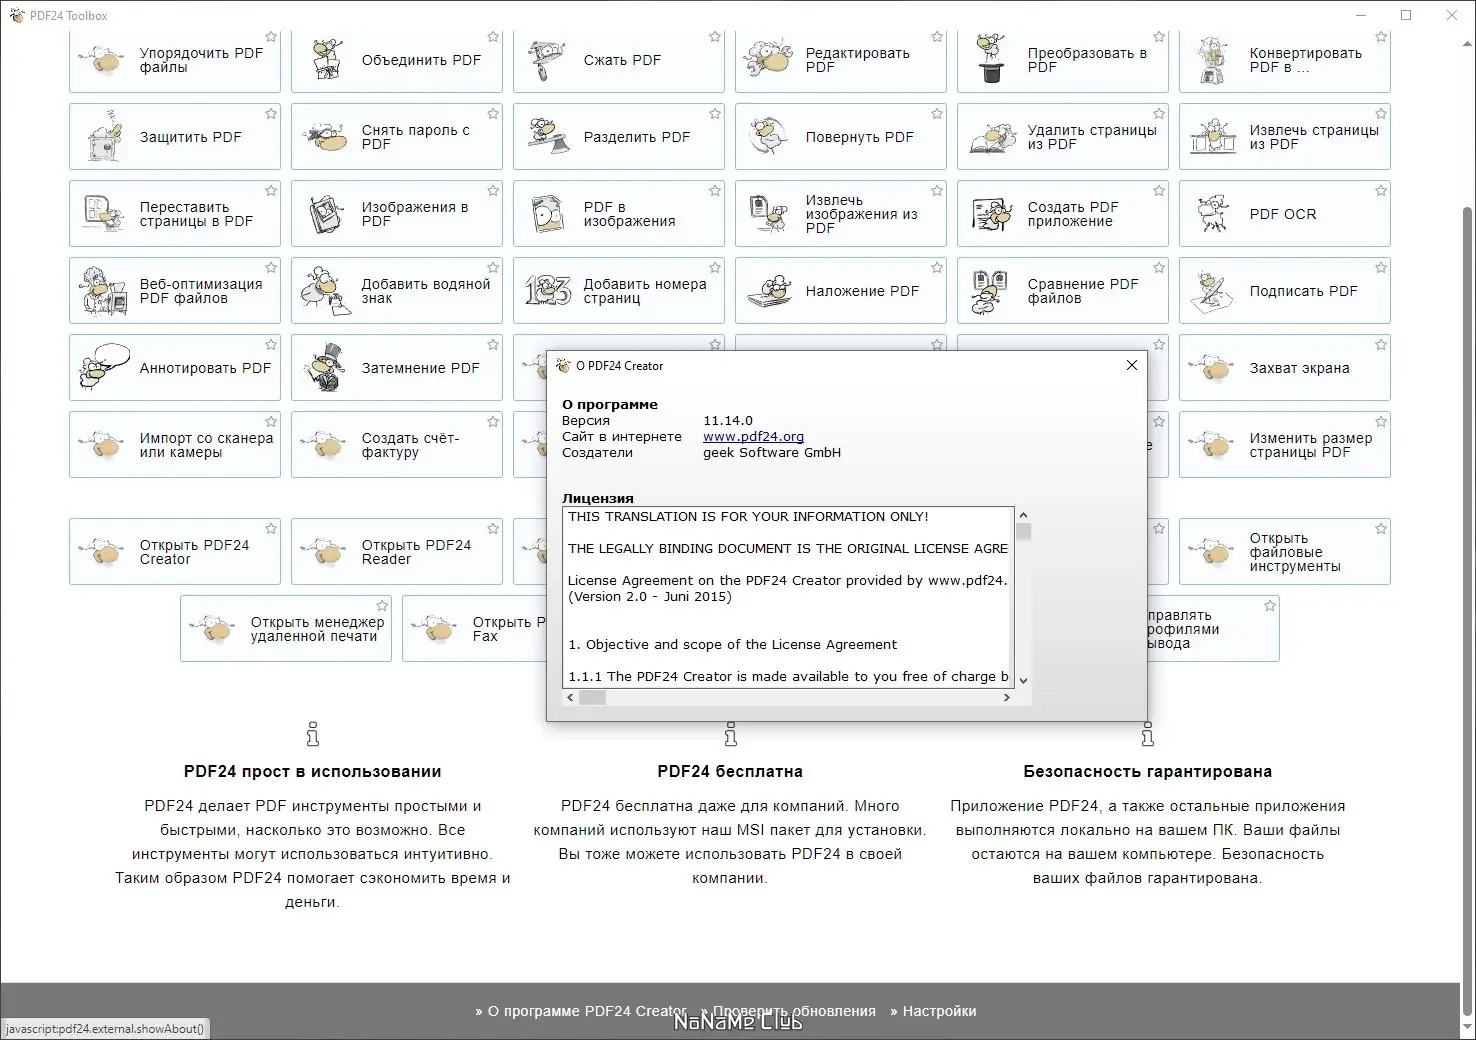Close the О PDF24 Creator dialog
This screenshot has height=1040, width=1476.
coord(1132,365)
